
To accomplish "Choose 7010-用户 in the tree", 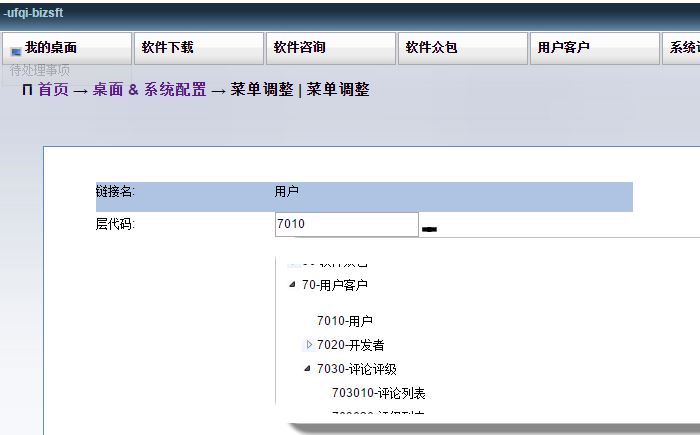I will [x=345, y=321].
